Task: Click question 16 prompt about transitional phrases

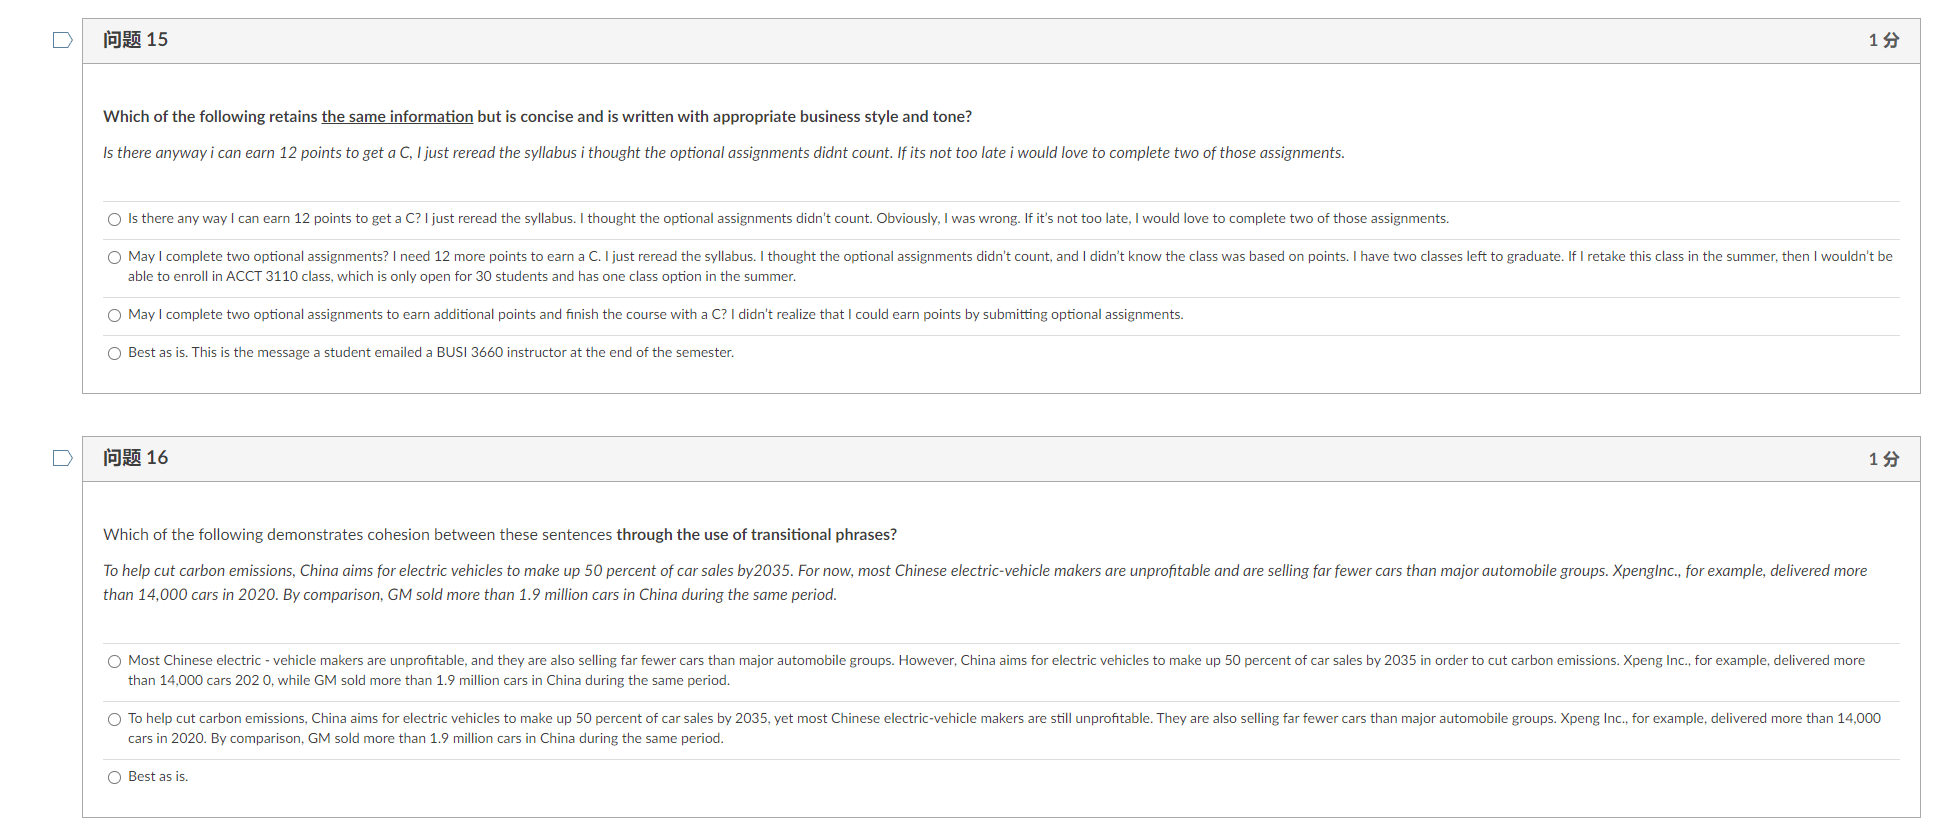Action: coord(500,535)
